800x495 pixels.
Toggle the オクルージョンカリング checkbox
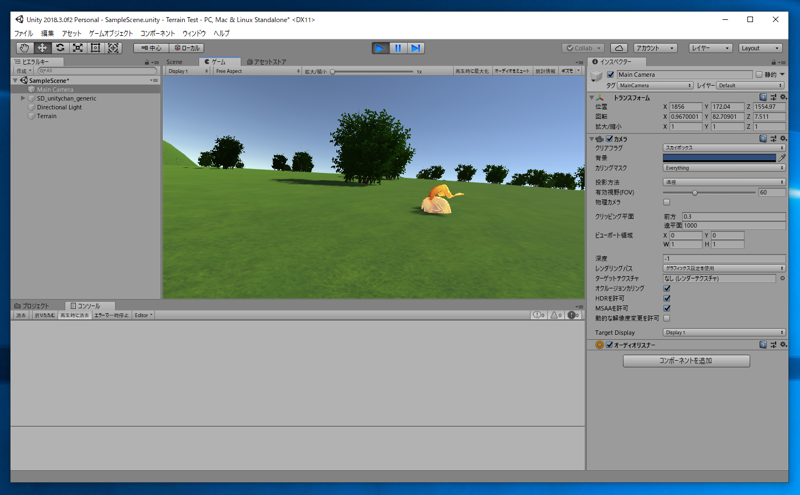[666, 288]
